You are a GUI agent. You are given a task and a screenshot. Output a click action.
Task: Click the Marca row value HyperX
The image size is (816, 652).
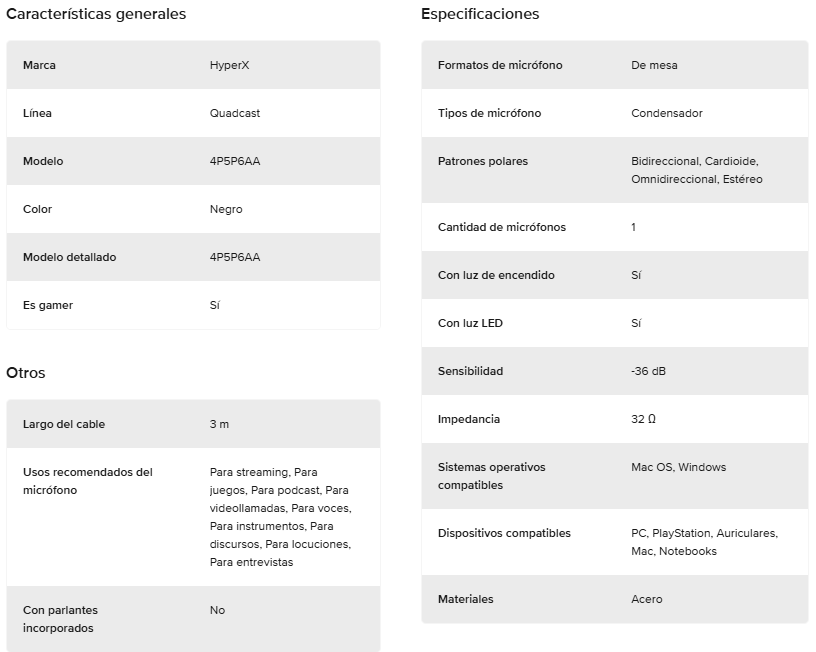pyautogui.click(x=229, y=65)
